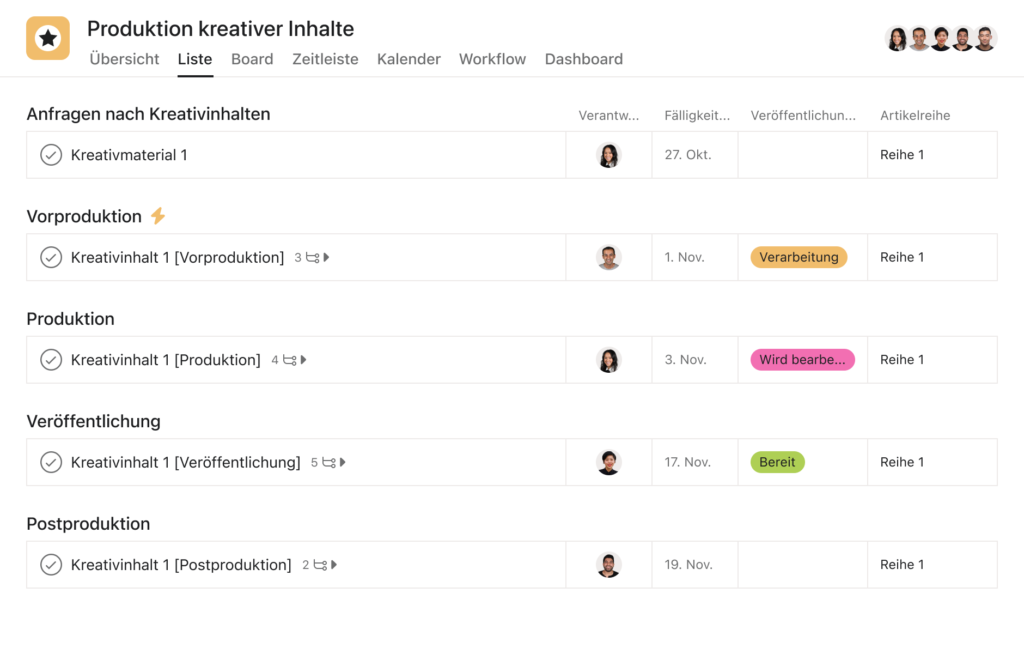This screenshot has height=654, width=1024.
Task: Click assignee avatar on Postproduktion task
Action: [x=608, y=565]
